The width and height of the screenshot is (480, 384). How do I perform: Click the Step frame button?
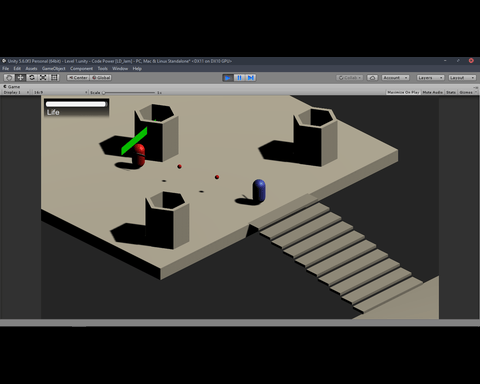point(251,78)
